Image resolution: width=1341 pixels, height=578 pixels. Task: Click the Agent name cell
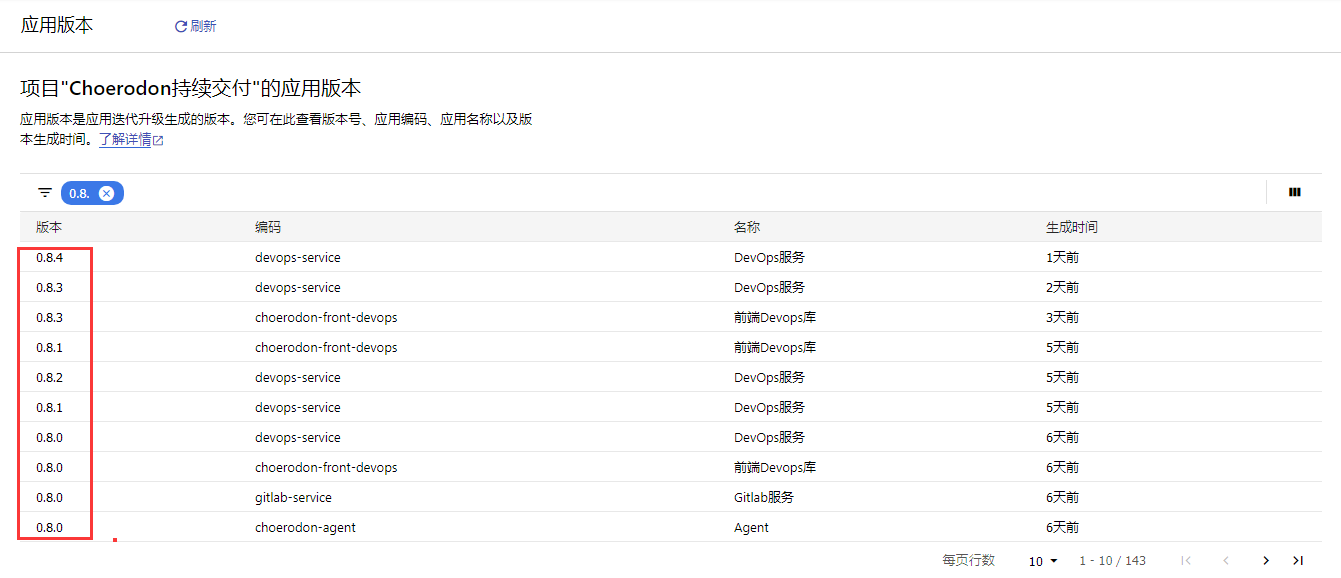pos(751,527)
